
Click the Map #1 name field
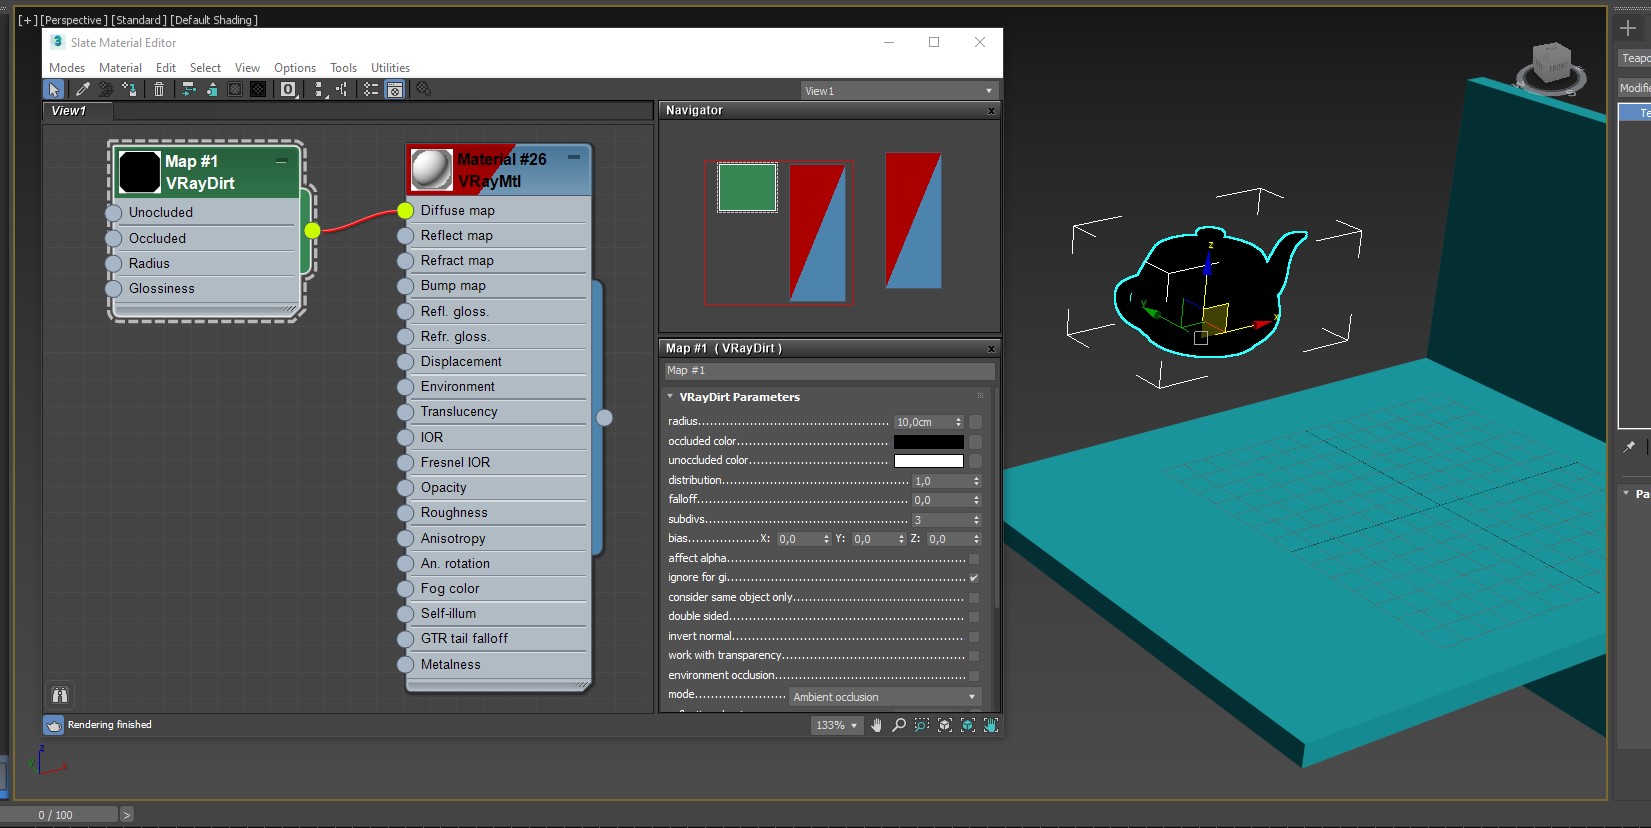tap(828, 371)
